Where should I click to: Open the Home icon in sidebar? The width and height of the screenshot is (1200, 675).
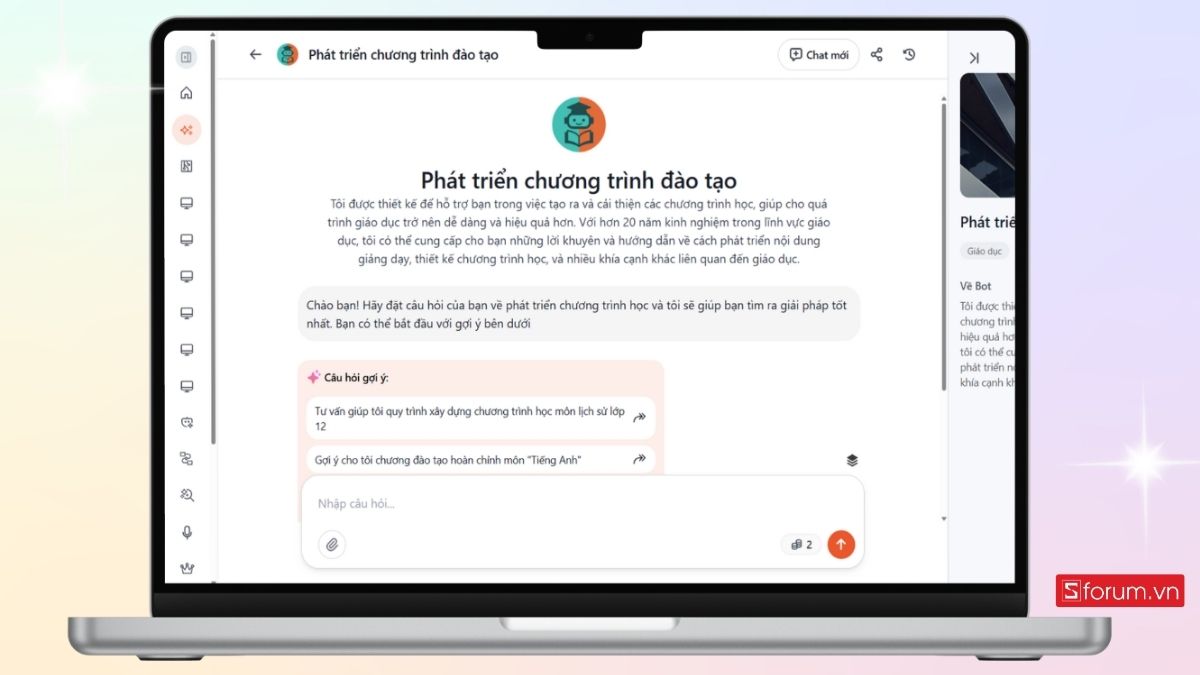tap(186, 93)
